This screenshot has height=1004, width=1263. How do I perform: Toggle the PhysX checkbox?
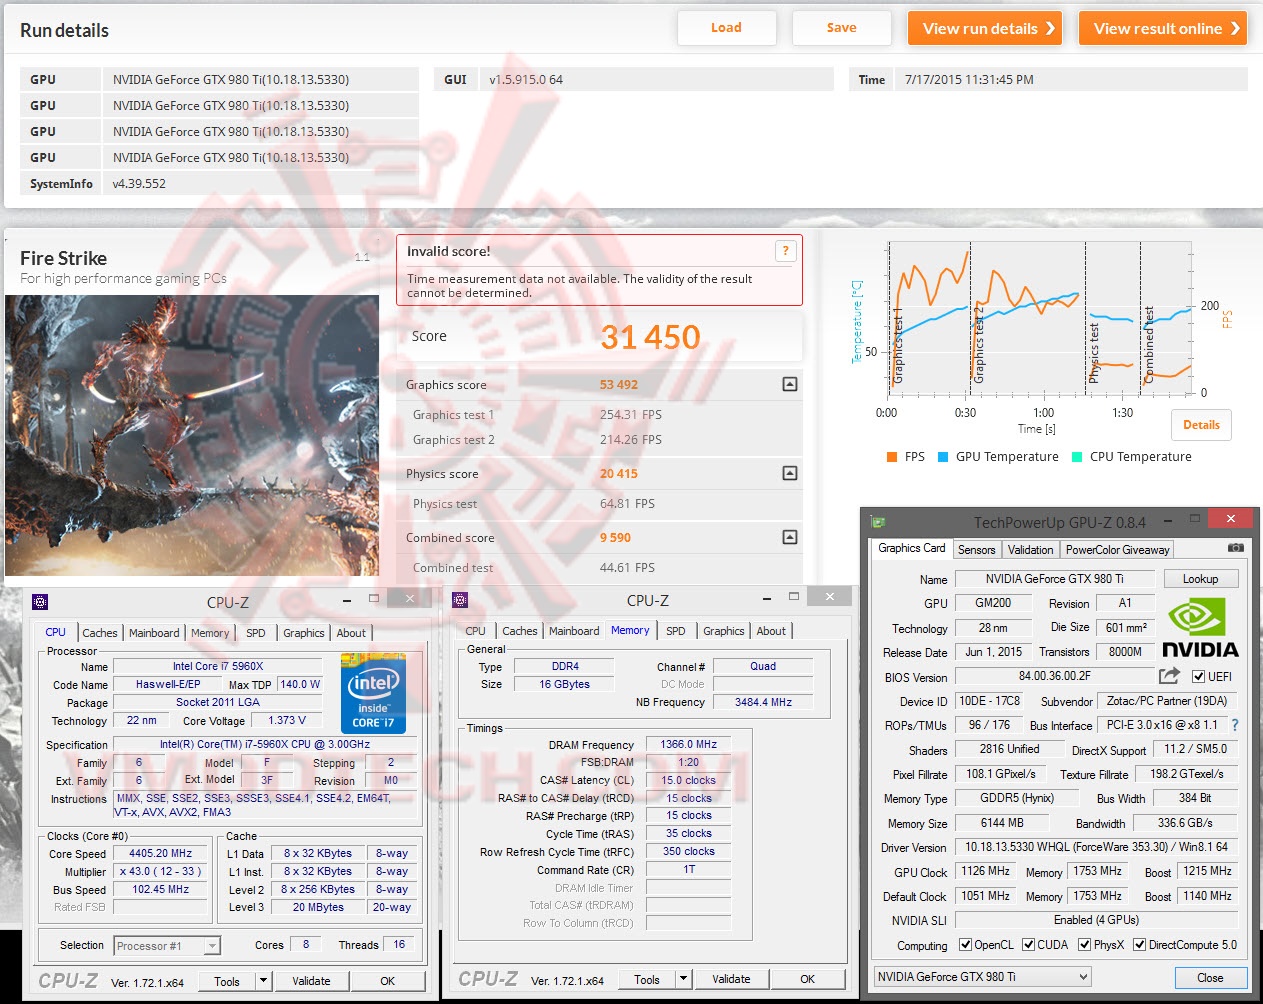tap(1084, 944)
